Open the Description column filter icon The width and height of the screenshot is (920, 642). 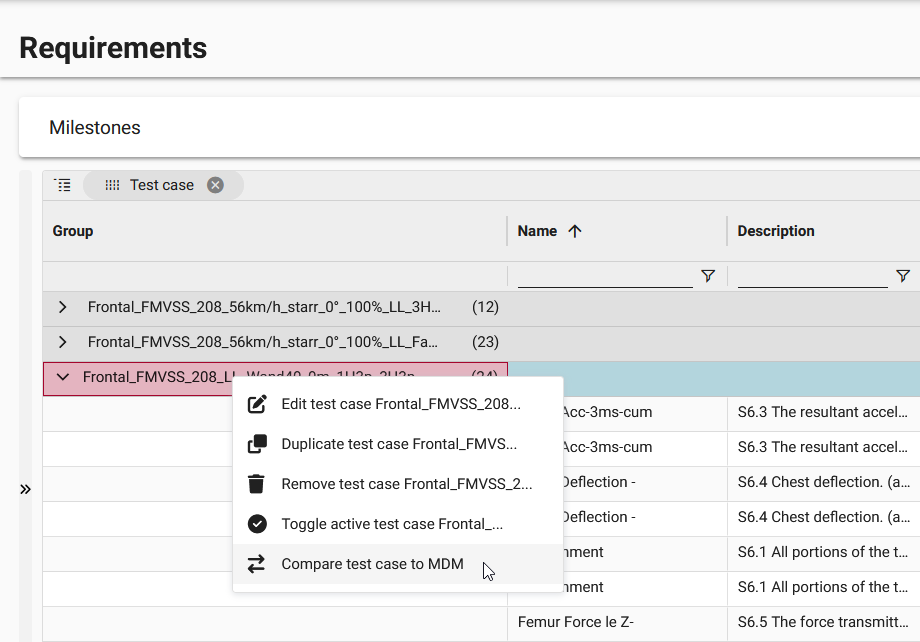click(903, 276)
